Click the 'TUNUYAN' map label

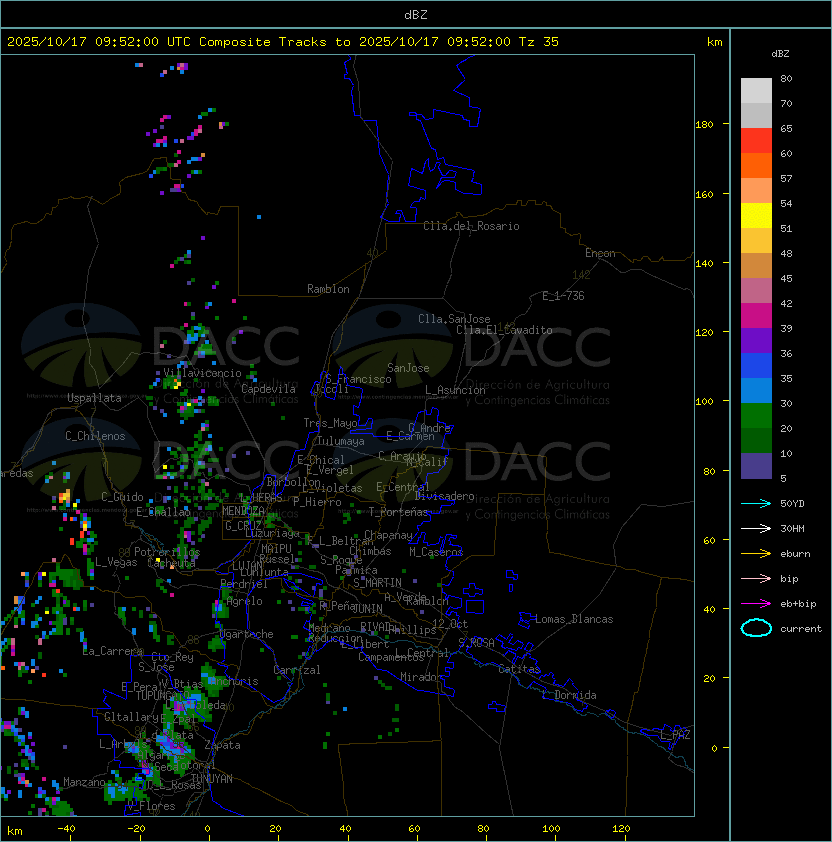pyautogui.click(x=211, y=779)
